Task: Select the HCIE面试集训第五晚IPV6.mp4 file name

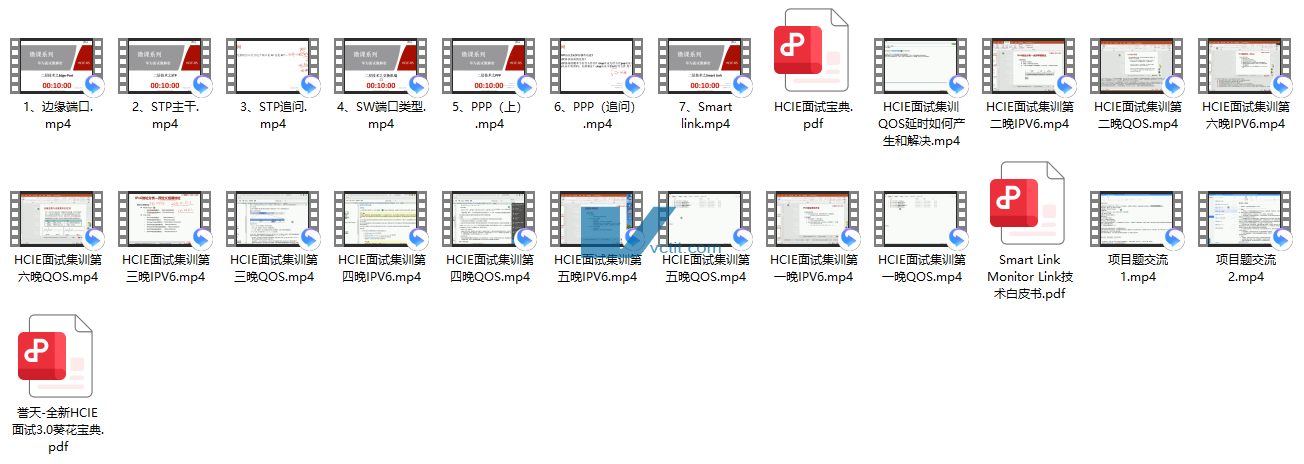Action: click(597, 269)
